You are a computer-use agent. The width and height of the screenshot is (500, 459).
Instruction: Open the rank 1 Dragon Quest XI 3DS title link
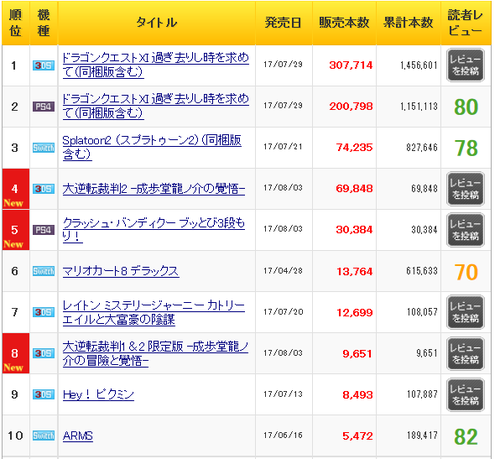click(156, 65)
